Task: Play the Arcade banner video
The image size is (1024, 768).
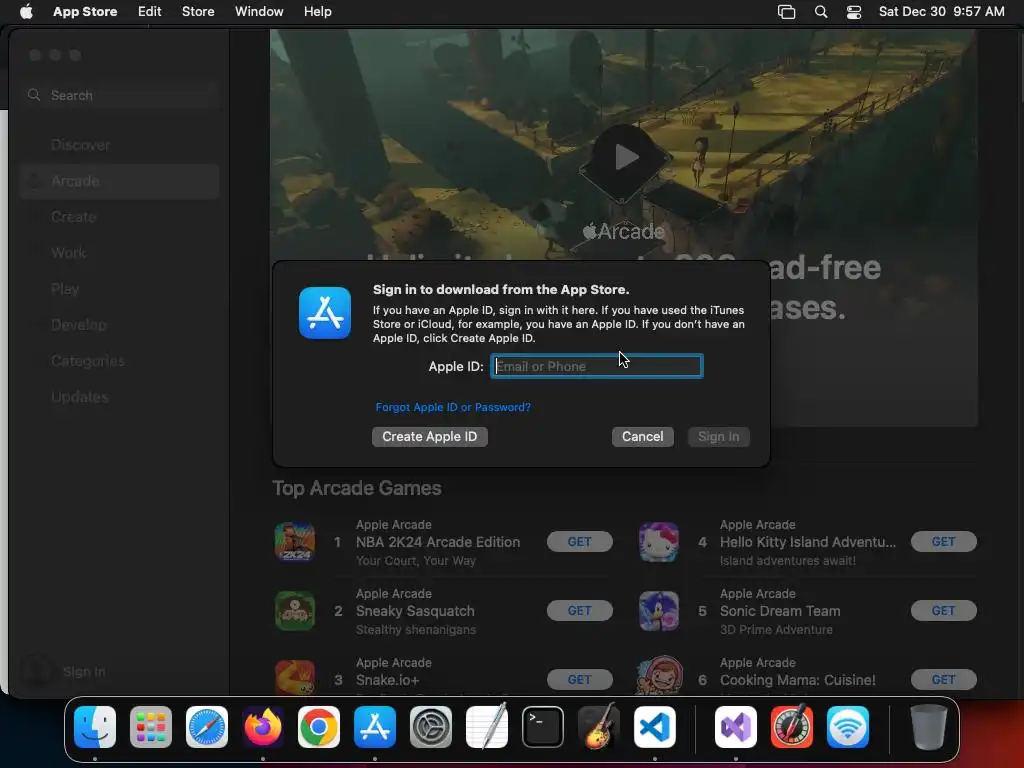Action: coord(625,157)
